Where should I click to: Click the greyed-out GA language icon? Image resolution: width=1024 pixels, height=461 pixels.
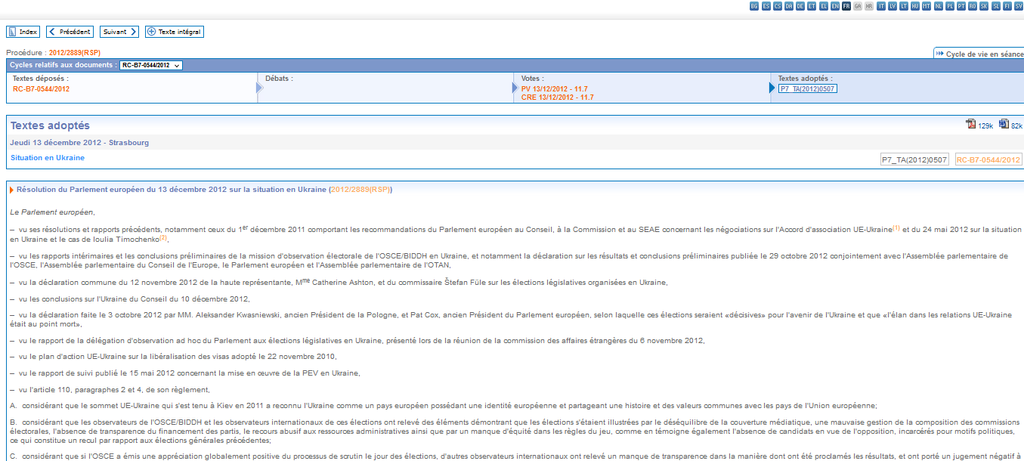[x=857, y=6]
